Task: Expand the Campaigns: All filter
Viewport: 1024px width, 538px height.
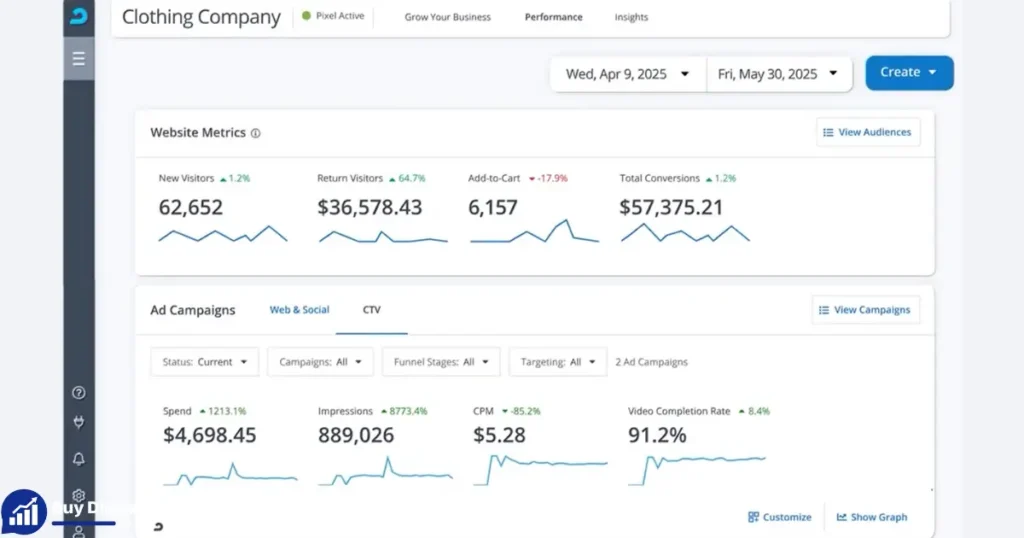Action: tap(320, 362)
